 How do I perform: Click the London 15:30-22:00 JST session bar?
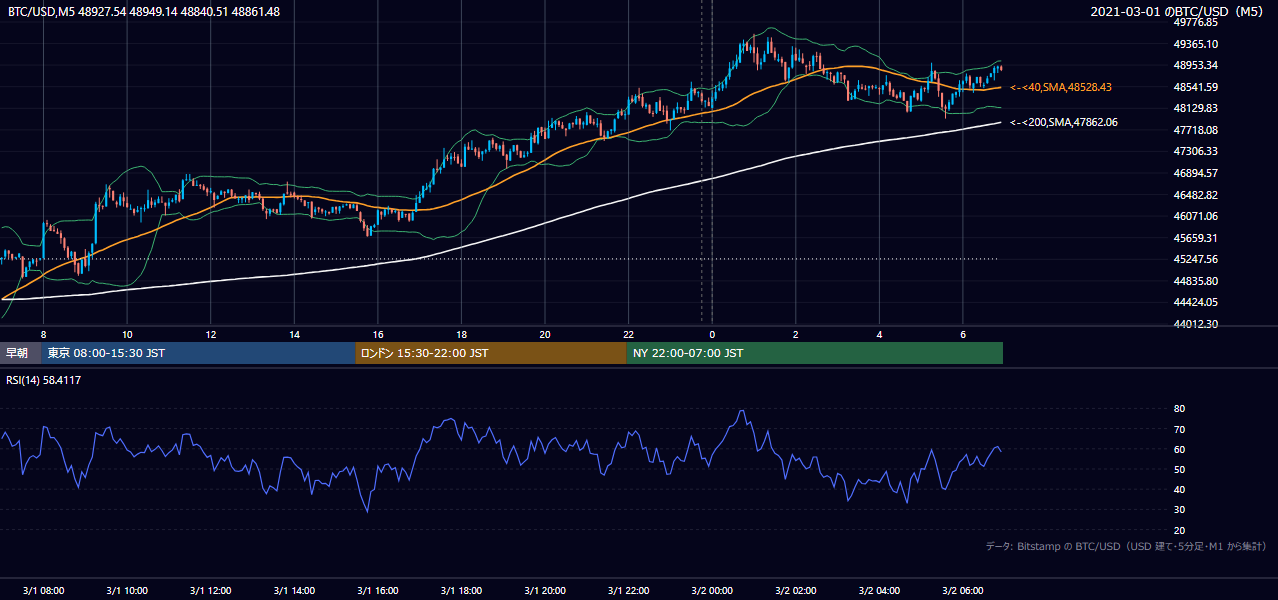pos(491,353)
